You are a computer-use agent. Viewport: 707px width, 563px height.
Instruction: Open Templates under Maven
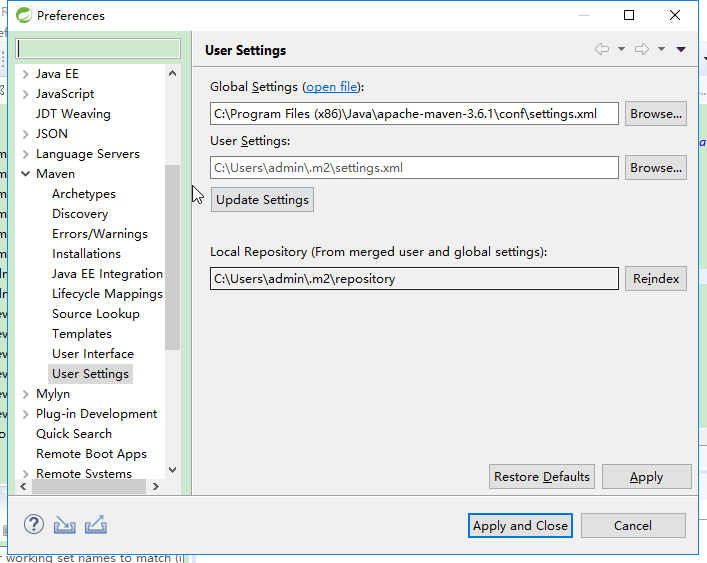coord(82,334)
